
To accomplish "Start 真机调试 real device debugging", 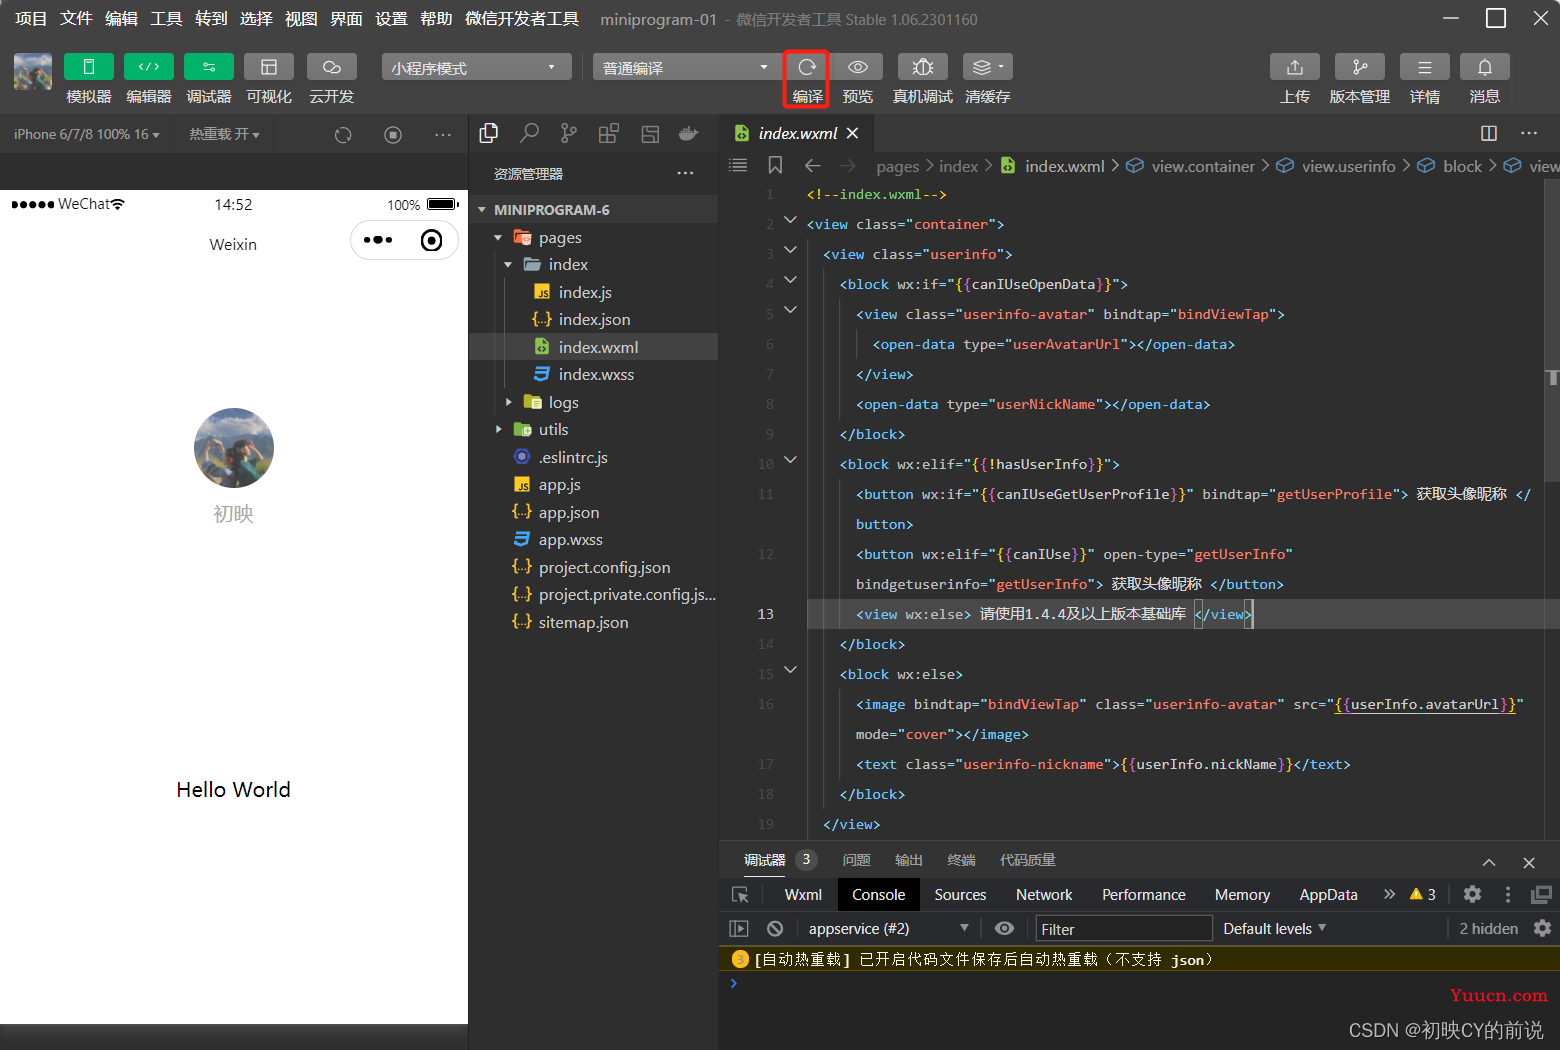I will click(x=923, y=67).
